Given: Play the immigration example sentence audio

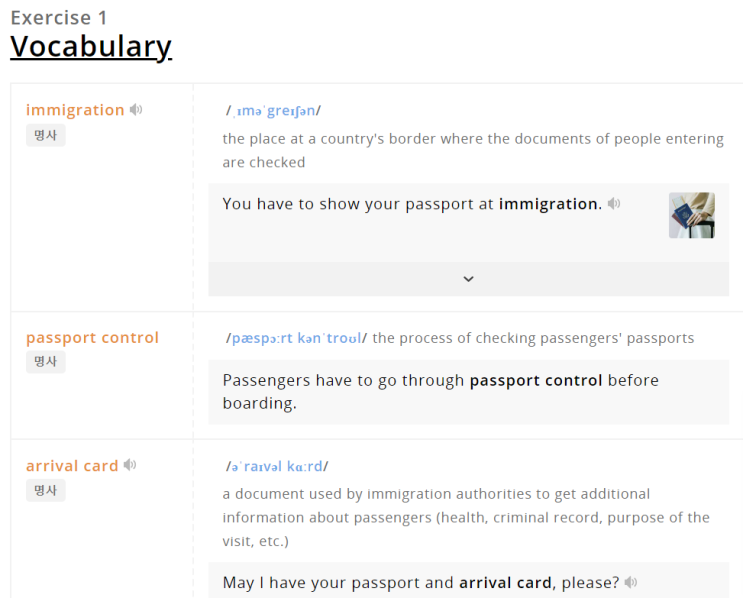Looking at the screenshot, I should [614, 204].
